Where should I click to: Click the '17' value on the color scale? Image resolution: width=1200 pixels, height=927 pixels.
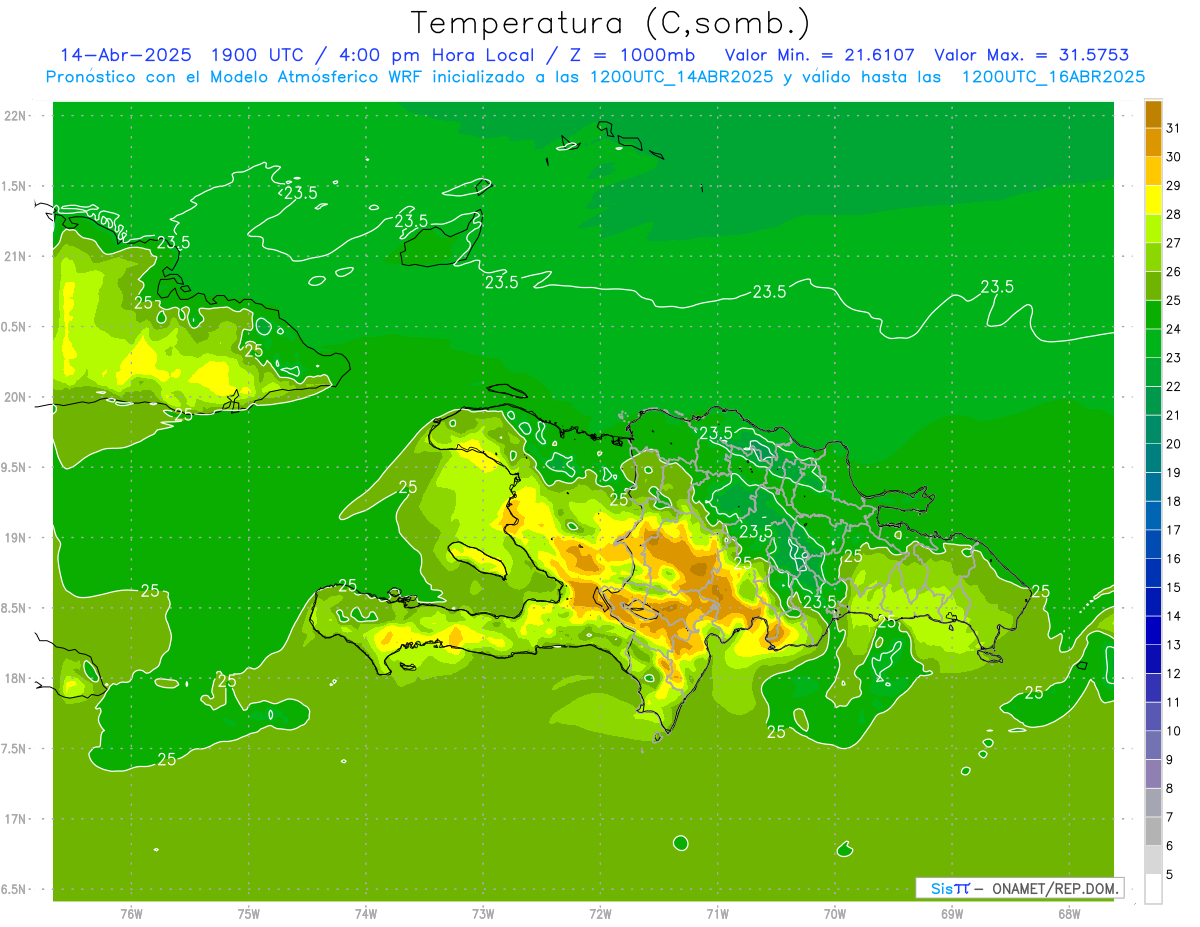(1175, 529)
